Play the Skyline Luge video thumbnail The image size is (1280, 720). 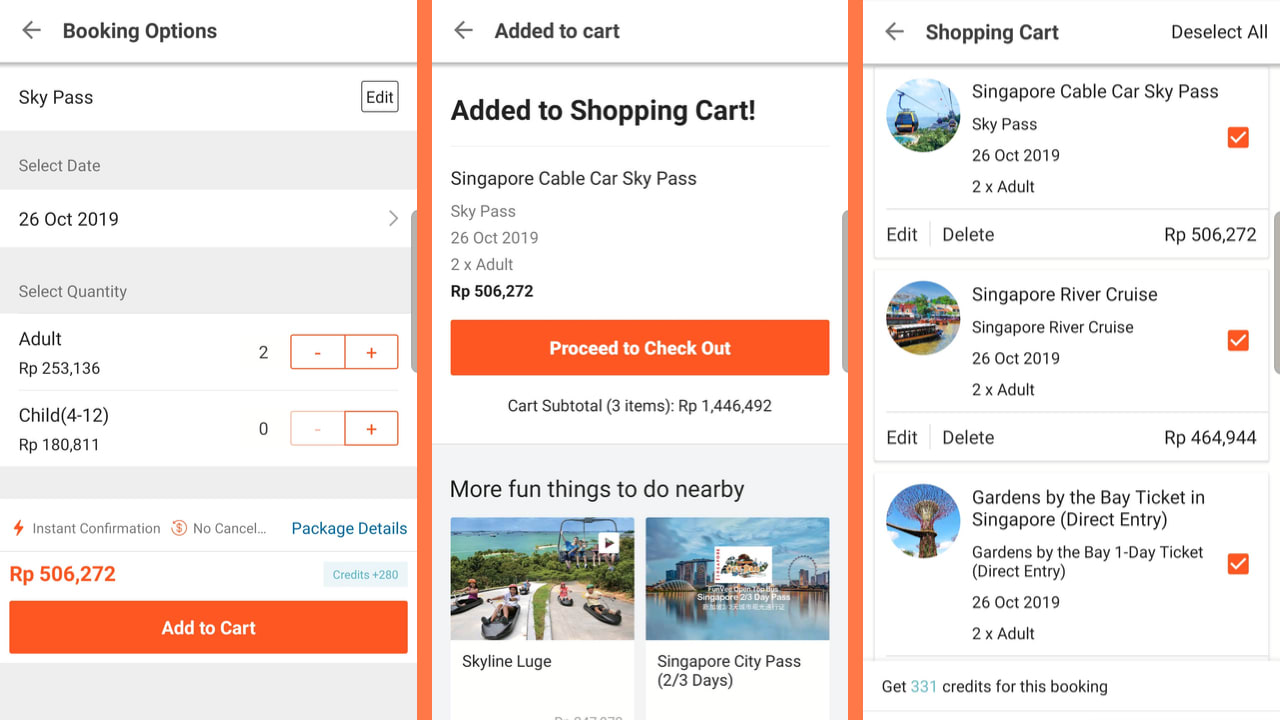coord(609,543)
